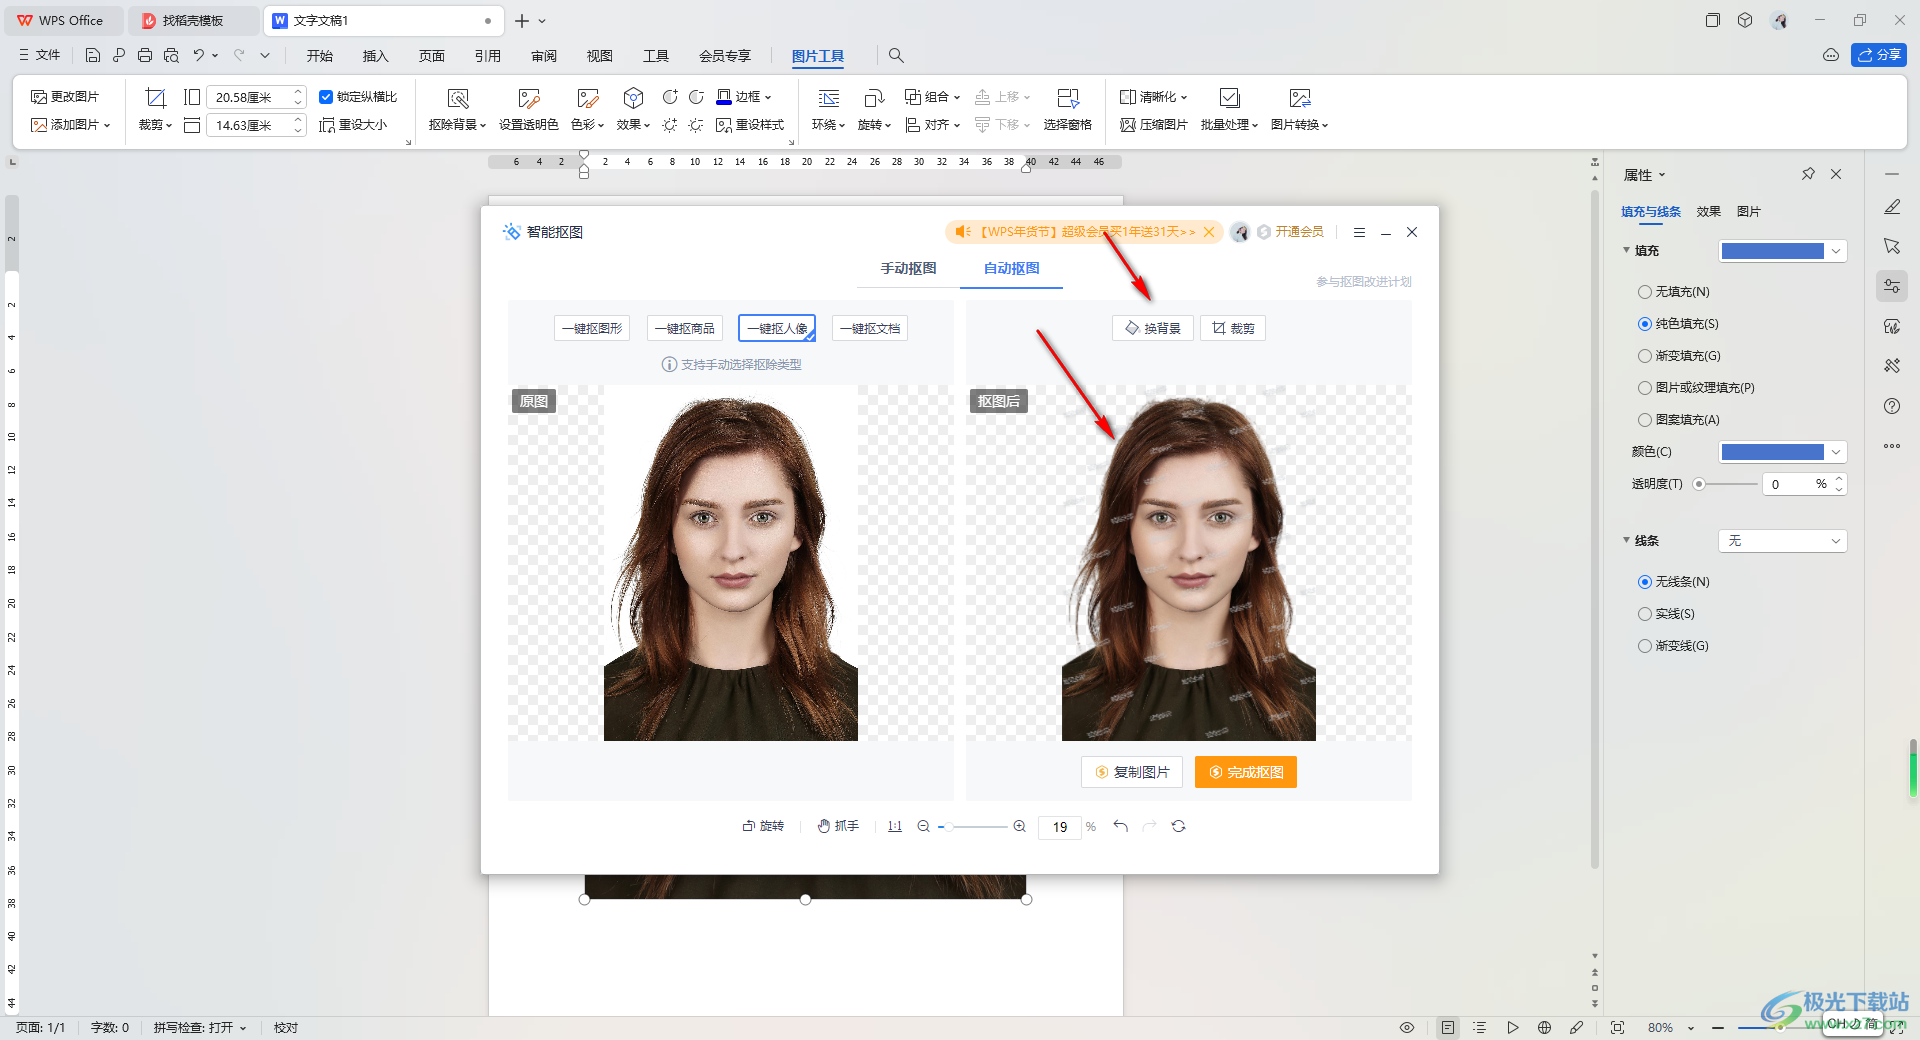Open the Add Picture (添加图片) dropdown
This screenshot has height=1040, width=1920.
pos(70,125)
